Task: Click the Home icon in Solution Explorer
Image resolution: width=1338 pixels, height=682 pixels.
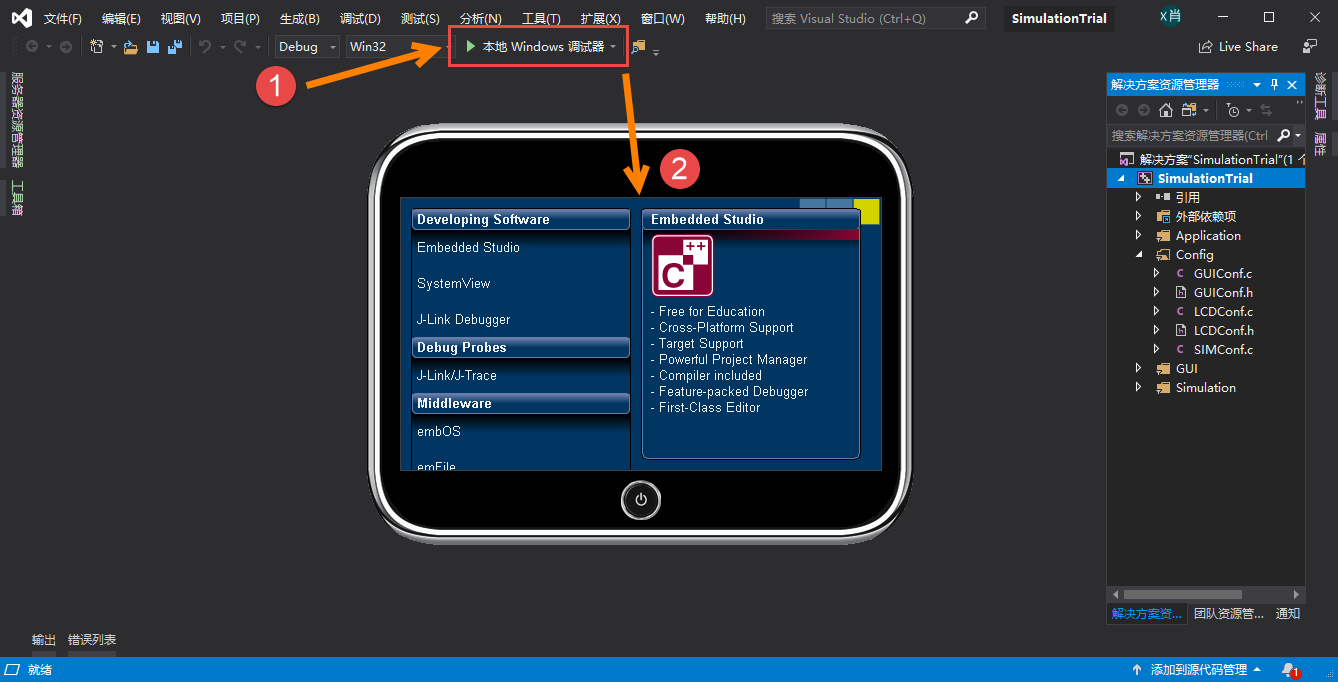Action: 1165,110
